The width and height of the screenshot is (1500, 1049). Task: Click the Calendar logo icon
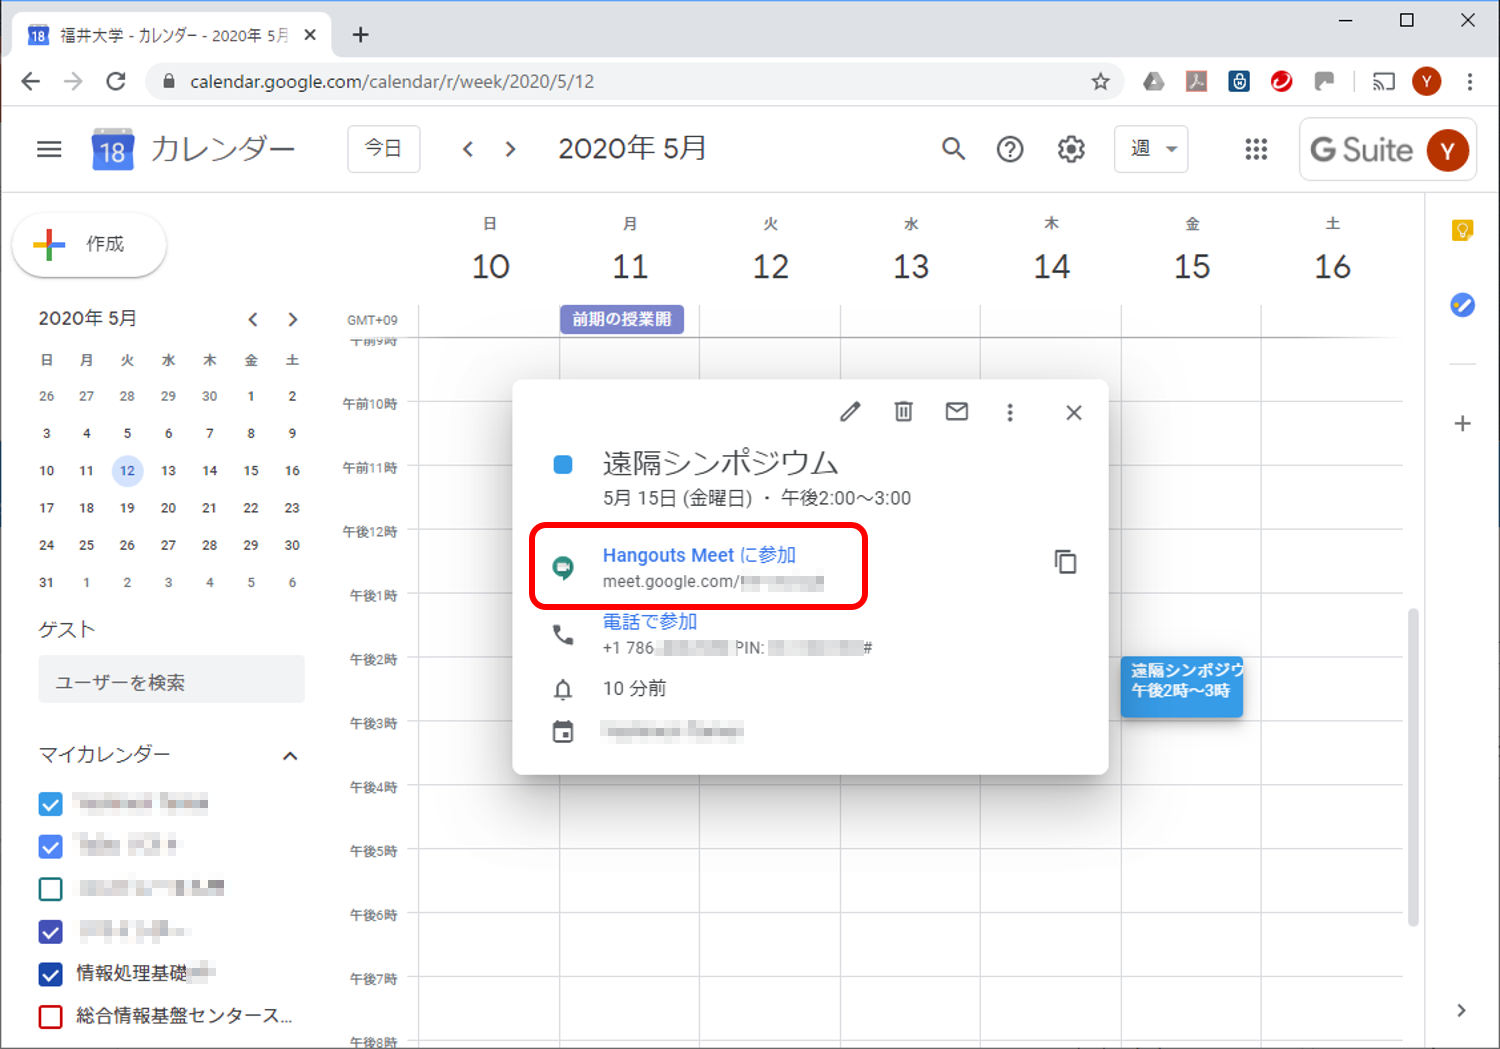click(112, 149)
